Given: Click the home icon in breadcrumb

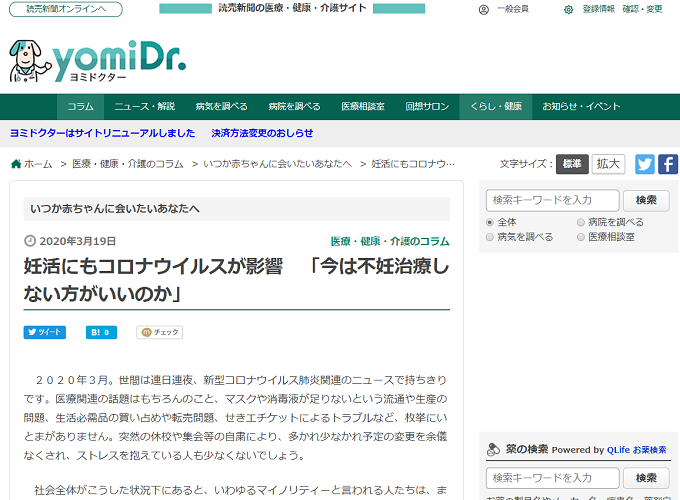Looking at the screenshot, I should point(16,164).
